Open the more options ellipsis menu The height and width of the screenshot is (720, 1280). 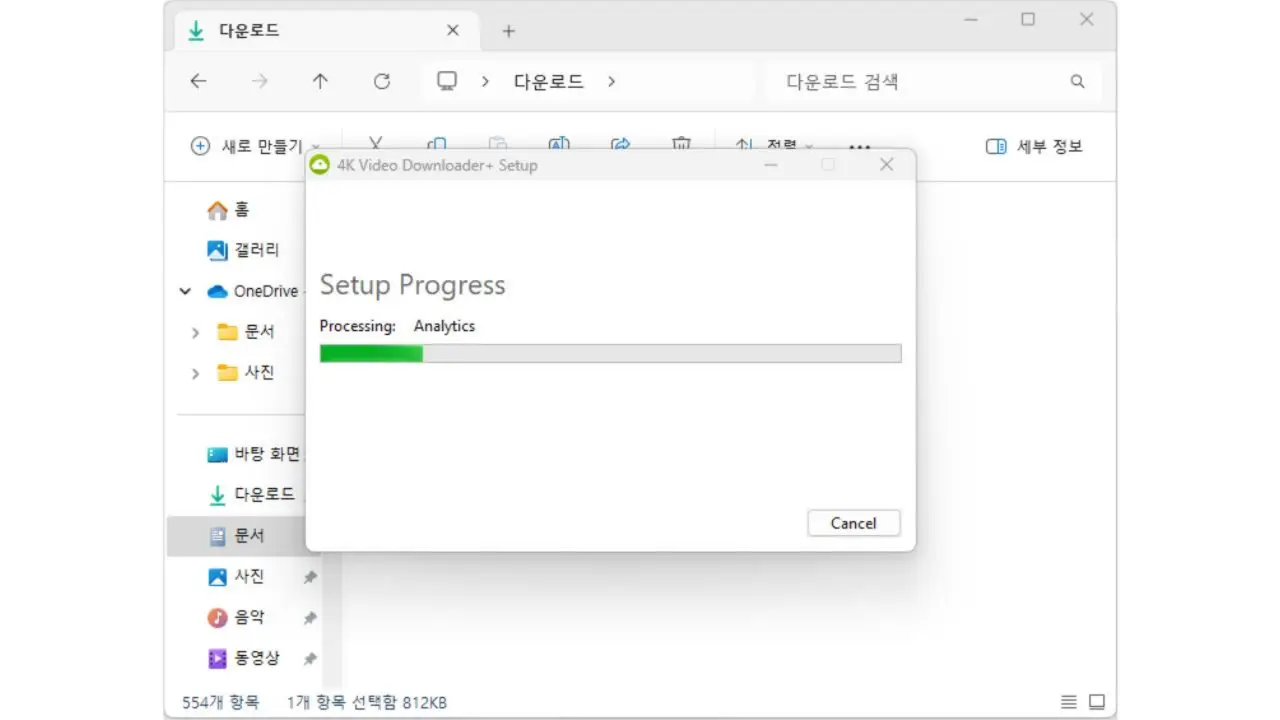(x=859, y=147)
